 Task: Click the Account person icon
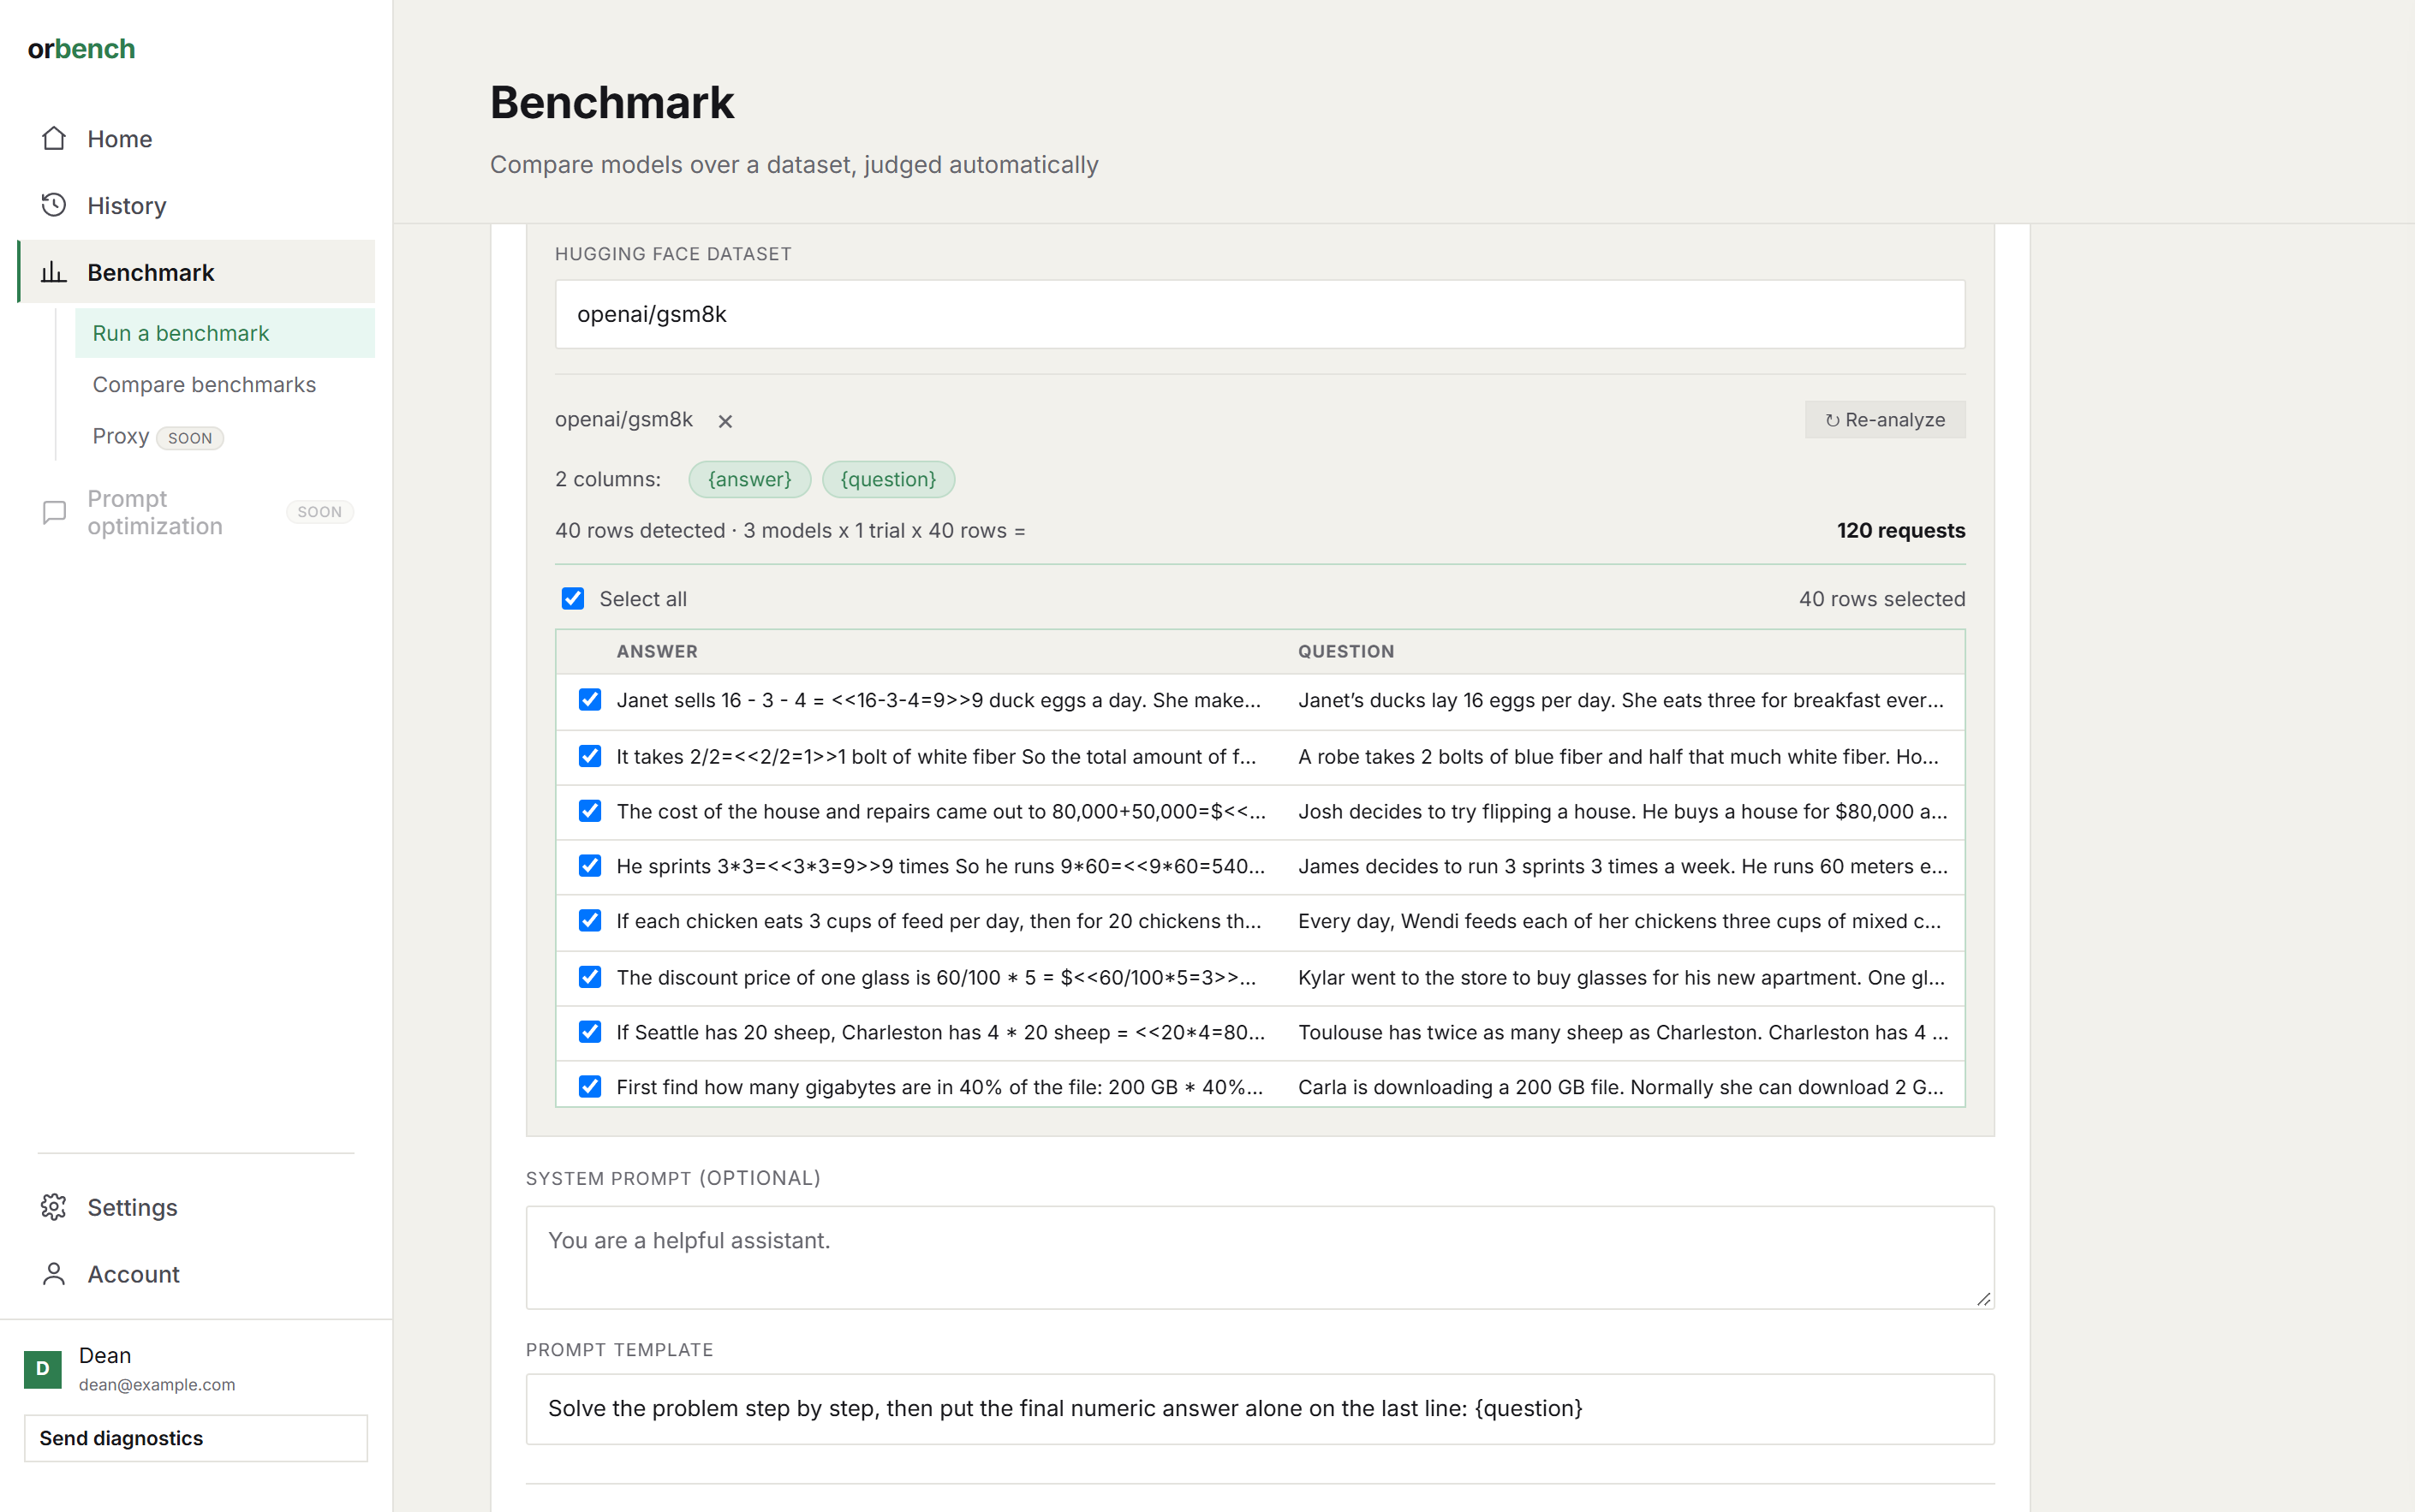pyautogui.click(x=54, y=1274)
